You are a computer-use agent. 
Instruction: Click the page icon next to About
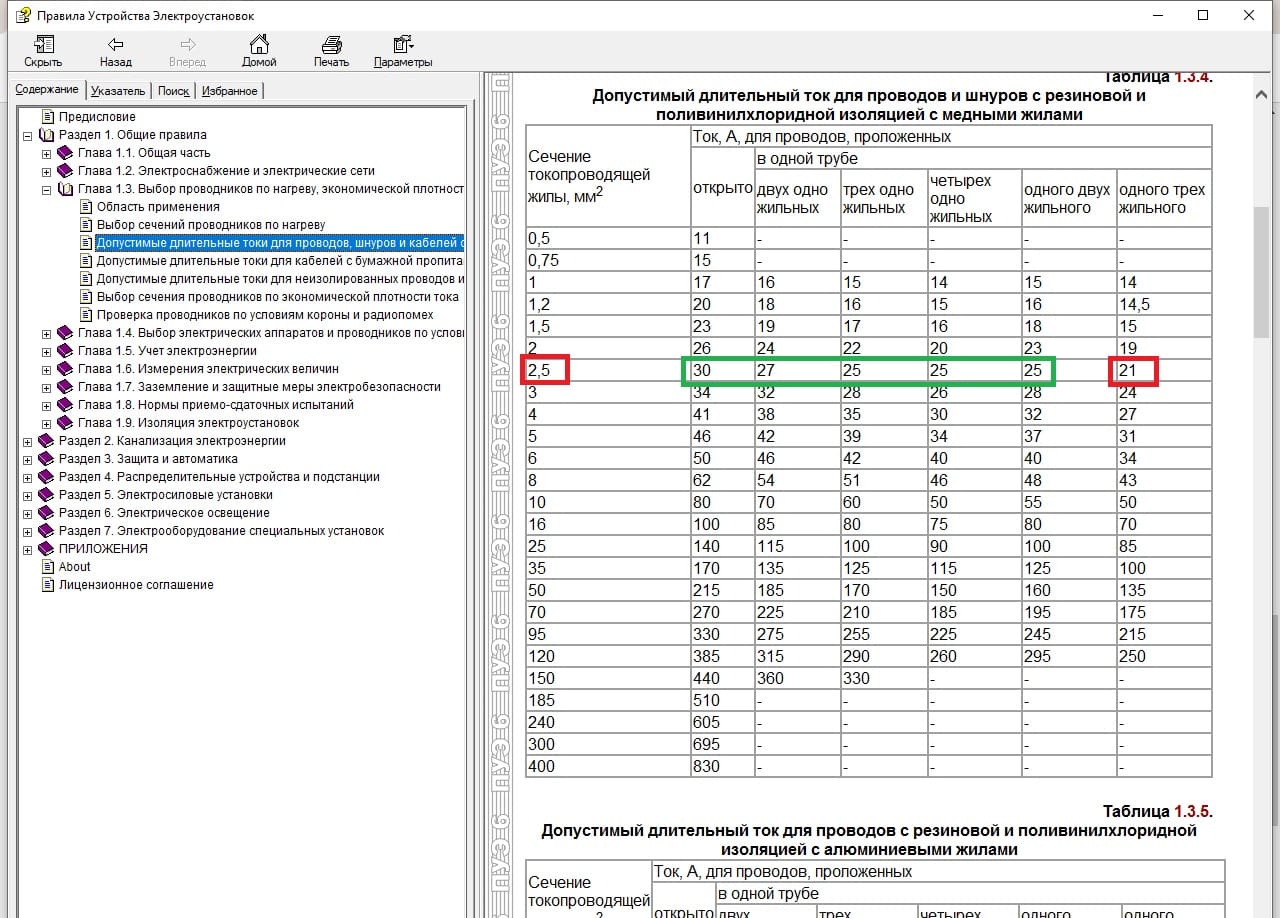47,567
